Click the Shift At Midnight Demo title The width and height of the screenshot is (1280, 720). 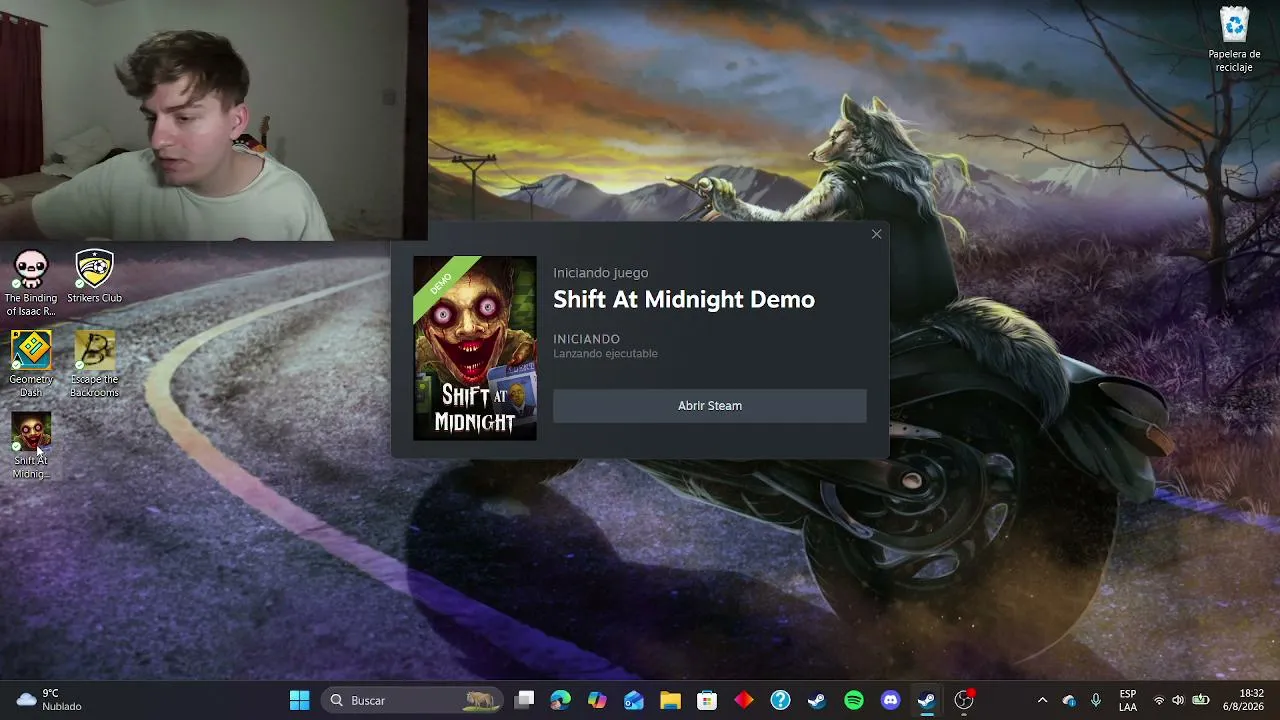684,299
